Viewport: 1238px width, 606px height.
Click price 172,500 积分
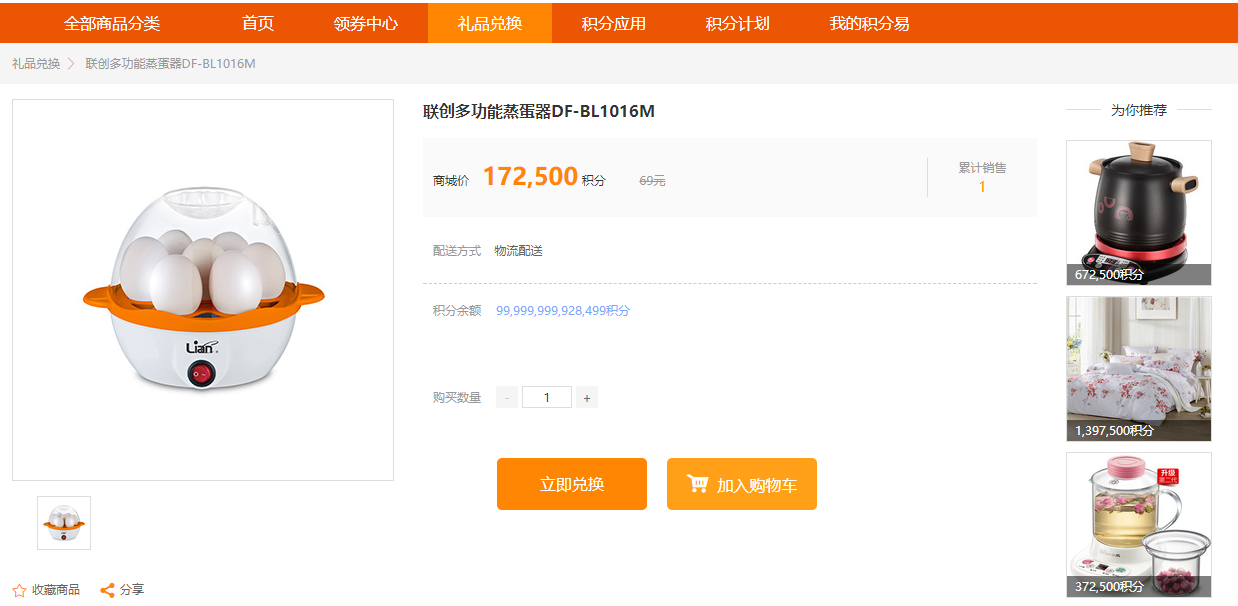click(544, 177)
